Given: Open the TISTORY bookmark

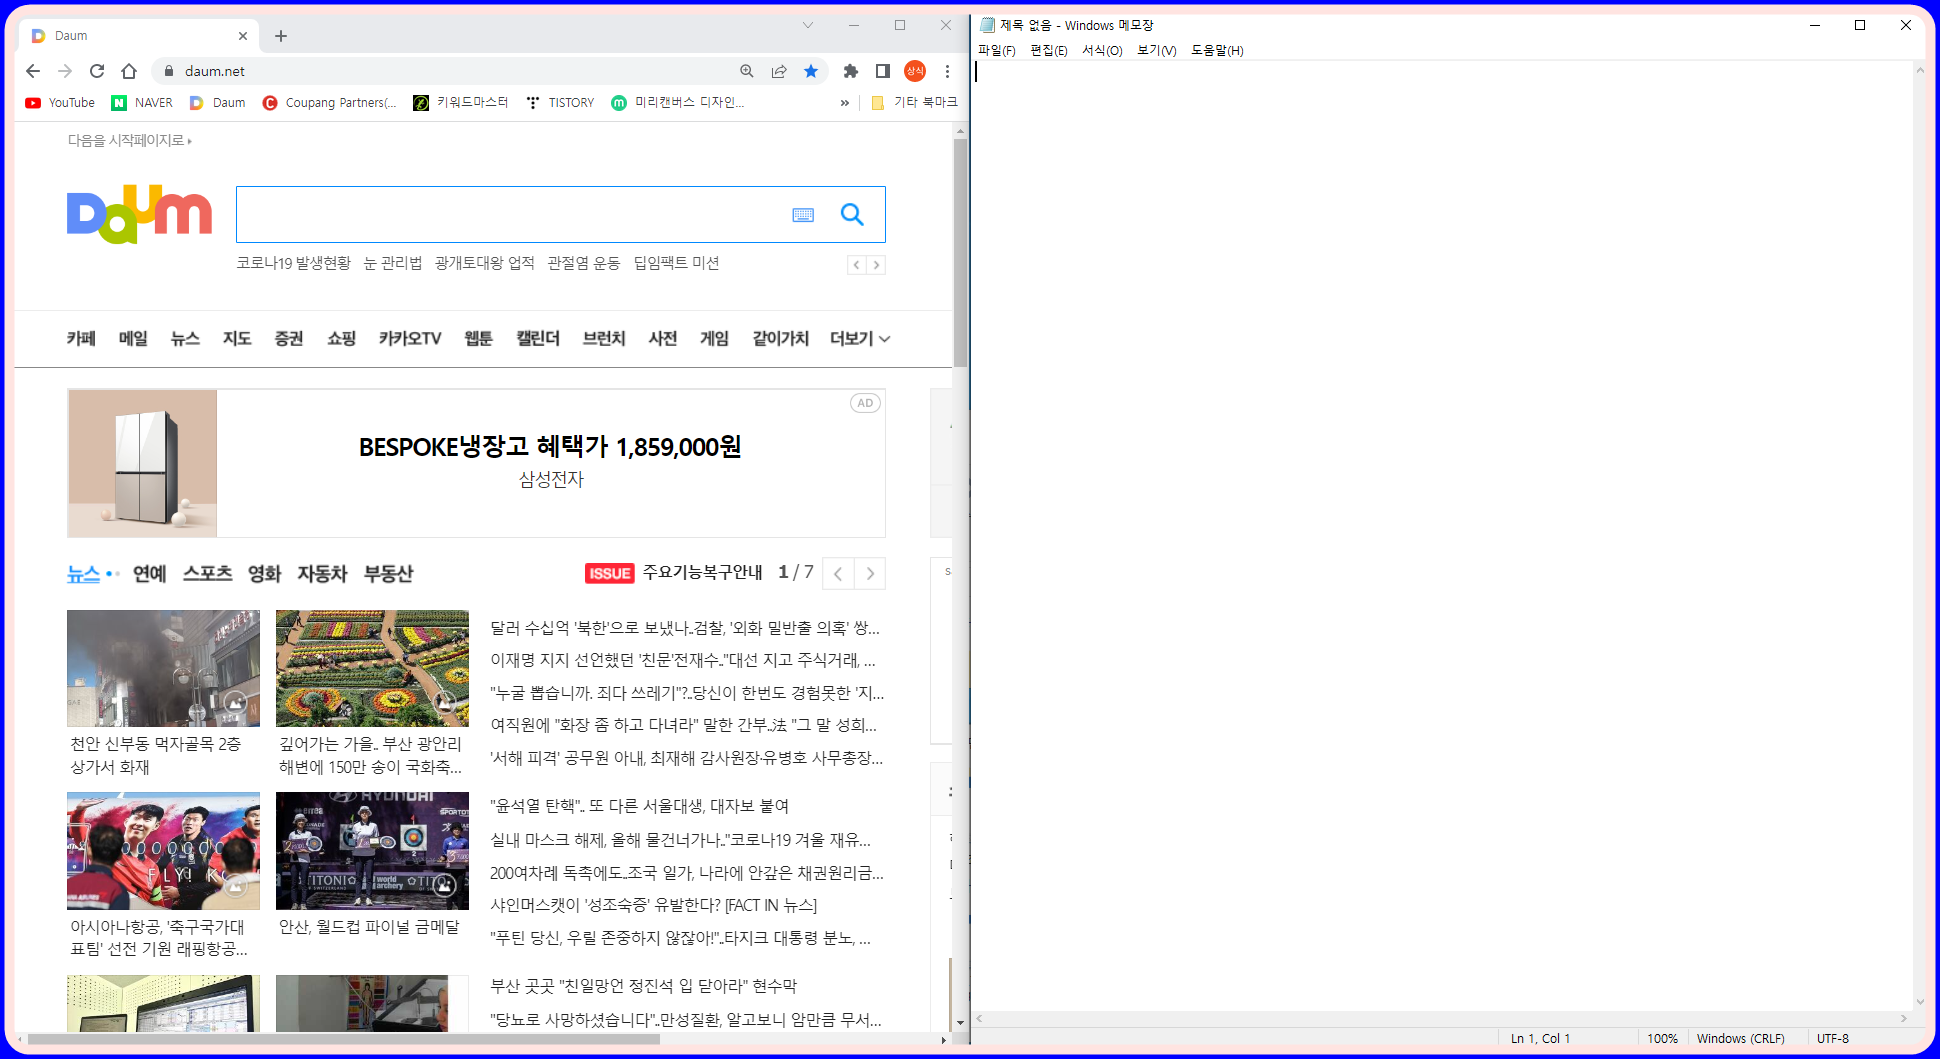Looking at the screenshot, I should tap(560, 103).
